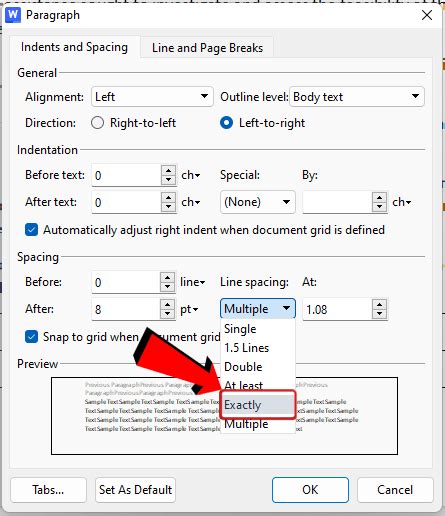Screen dimensions: 445x516
Task: Click the Word icon in title bar
Action: [13, 15]
